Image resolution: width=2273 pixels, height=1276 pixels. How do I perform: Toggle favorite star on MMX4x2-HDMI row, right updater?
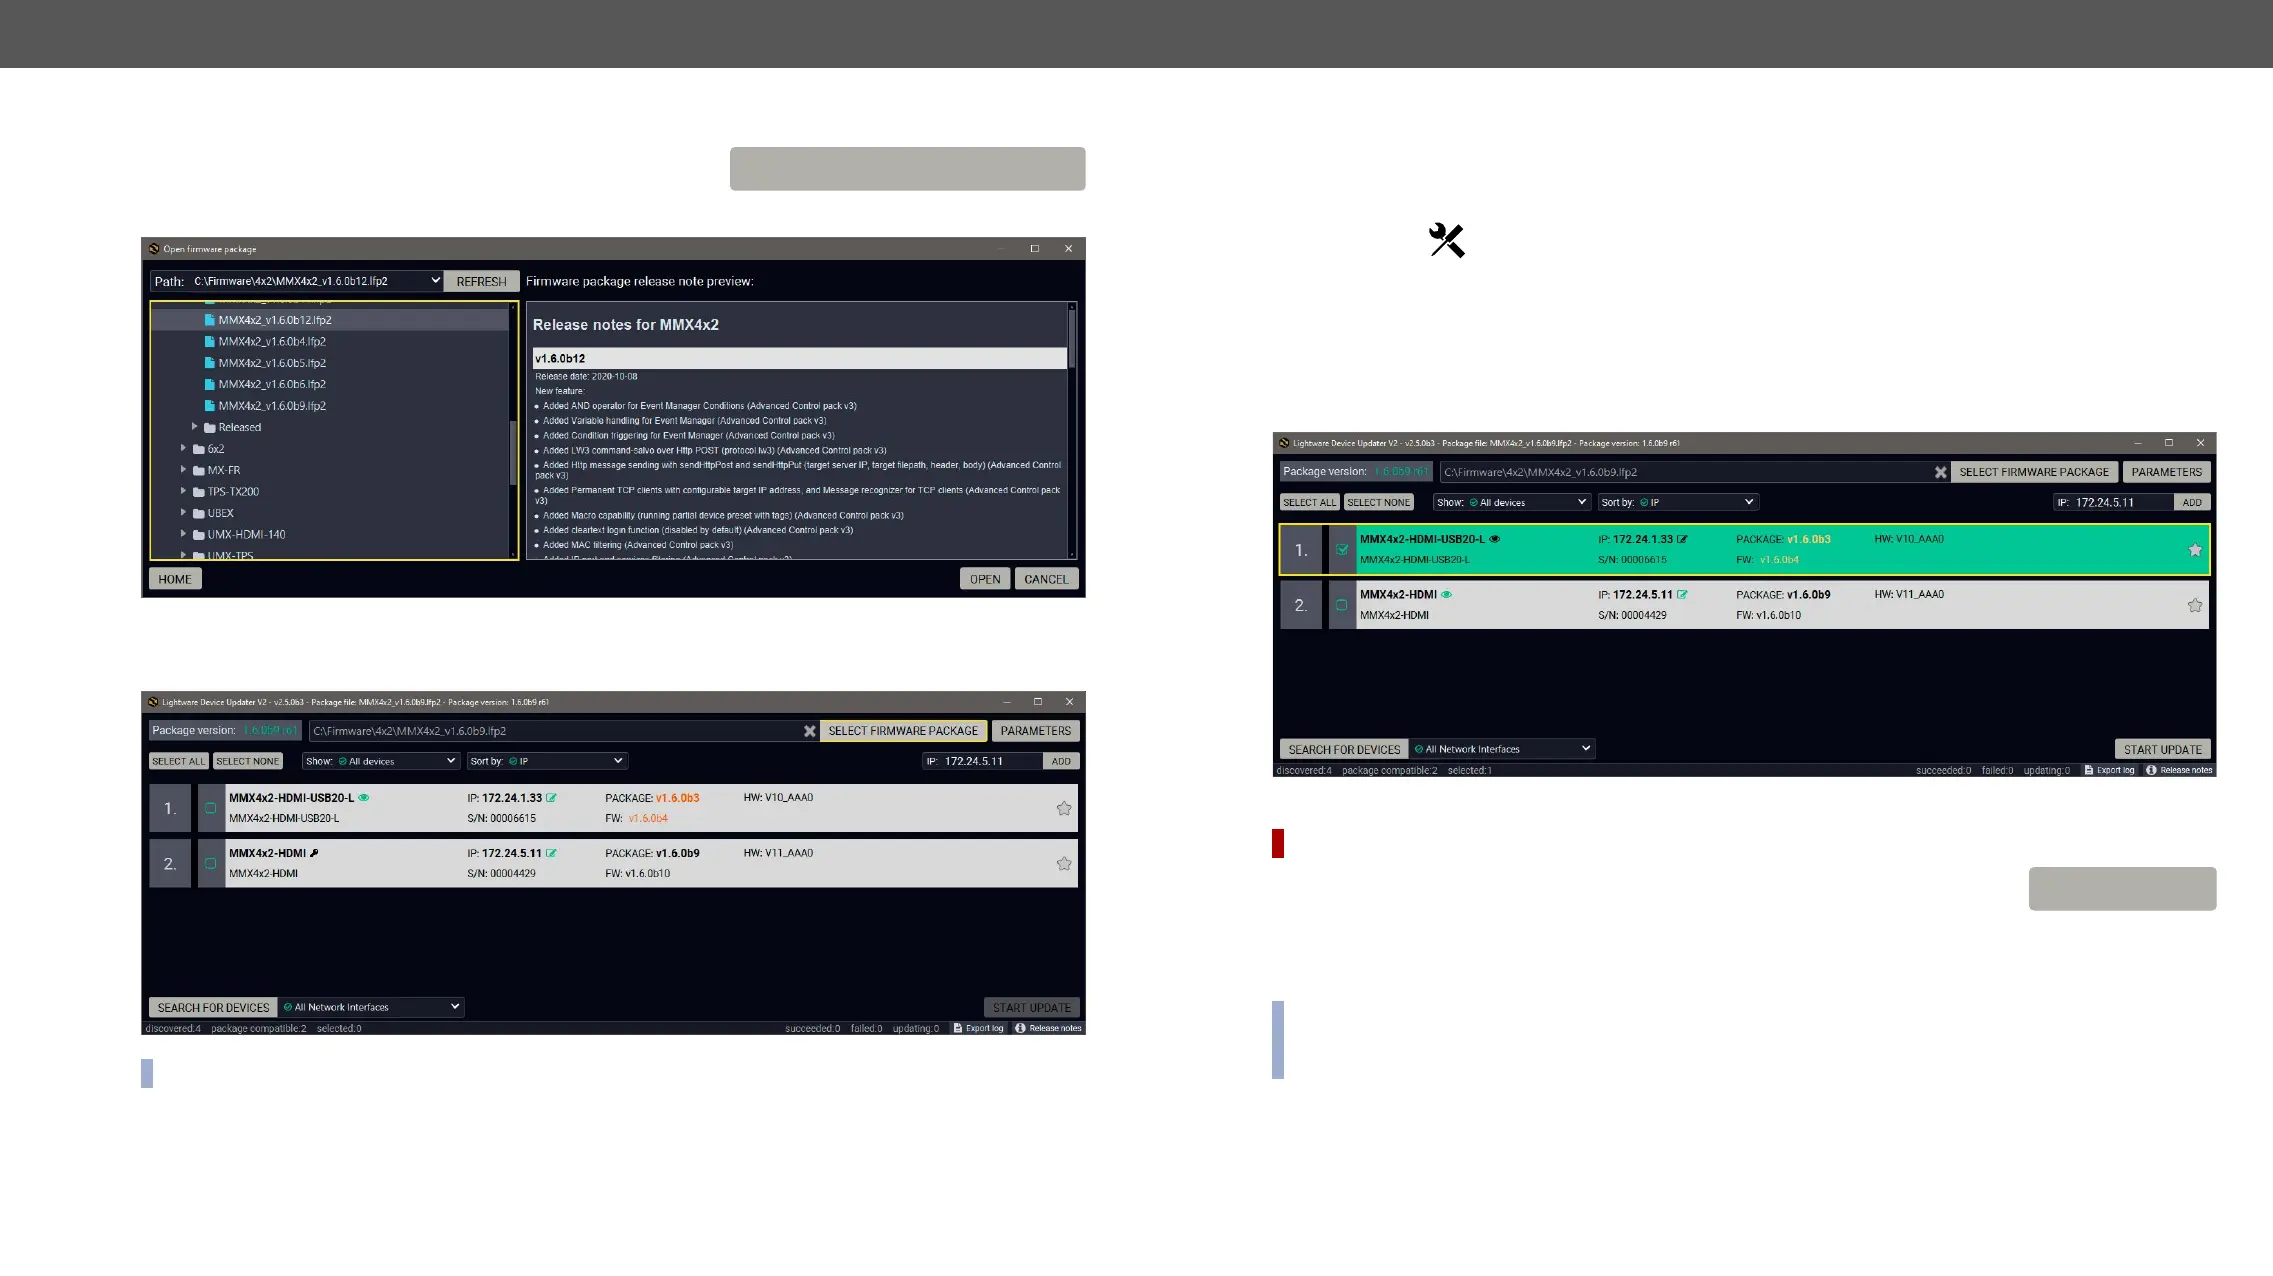(2195, 605)
